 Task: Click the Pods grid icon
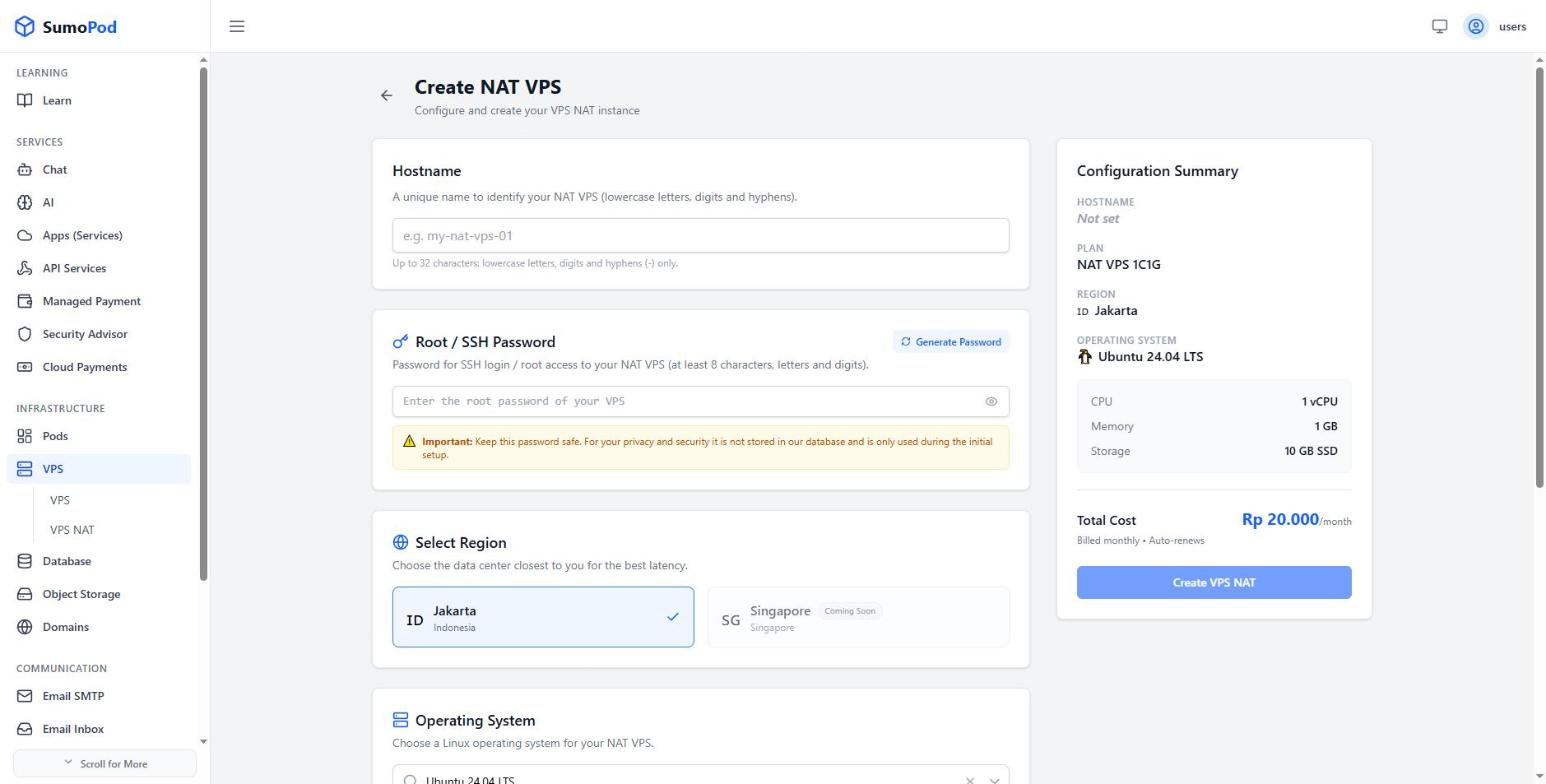coord(25,436)
